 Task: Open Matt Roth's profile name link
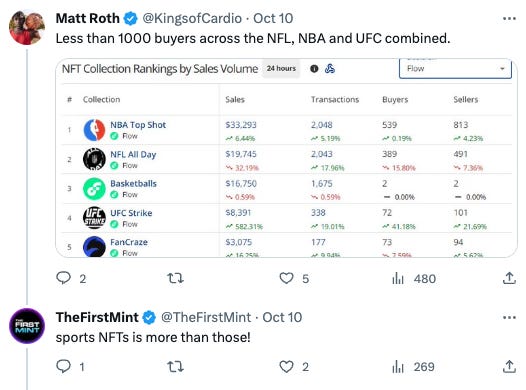pyautogui.click(x=88, y=18)
